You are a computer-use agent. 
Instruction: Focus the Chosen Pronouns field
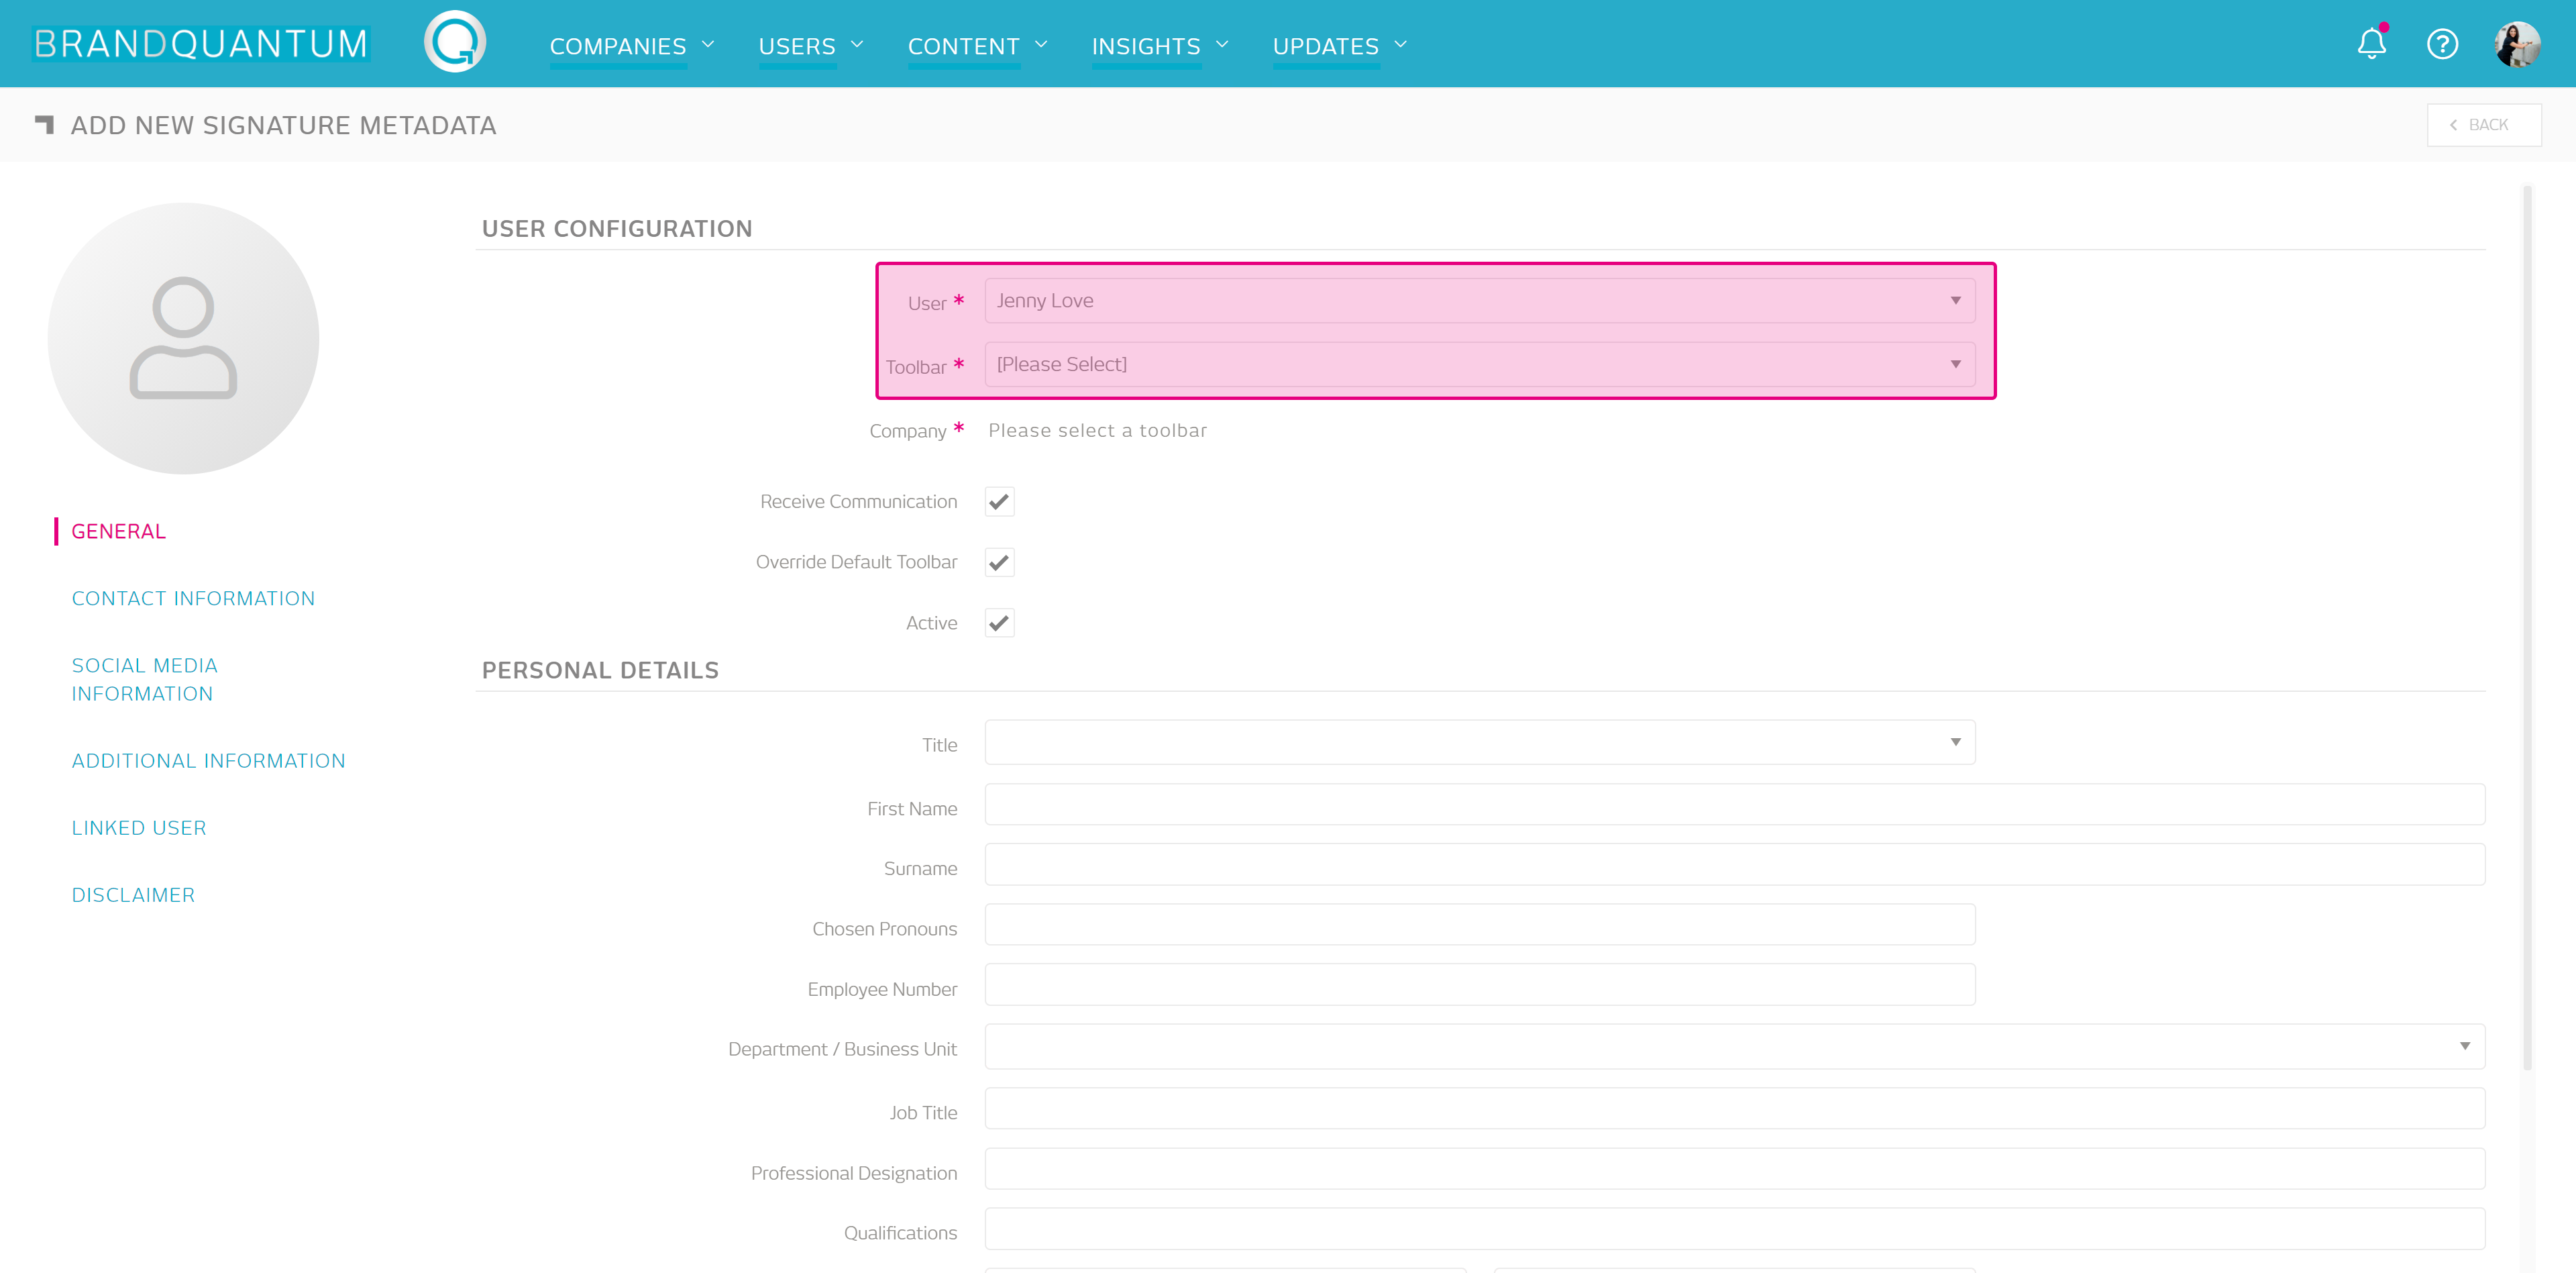tap(1479, 925)
